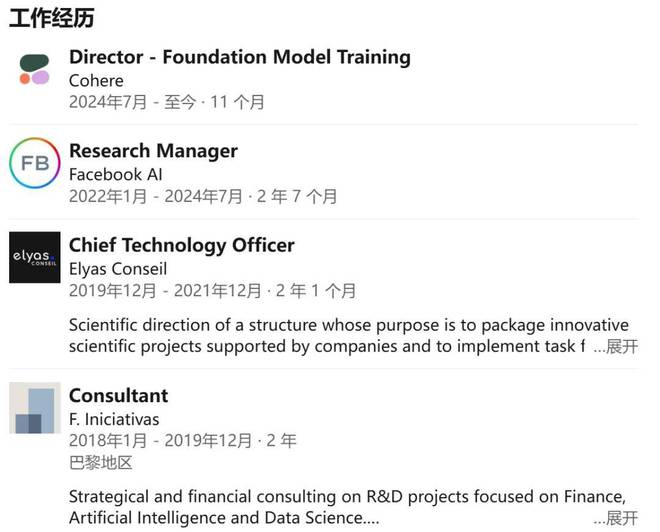Open the Cohere company logo

click(35, 69)
